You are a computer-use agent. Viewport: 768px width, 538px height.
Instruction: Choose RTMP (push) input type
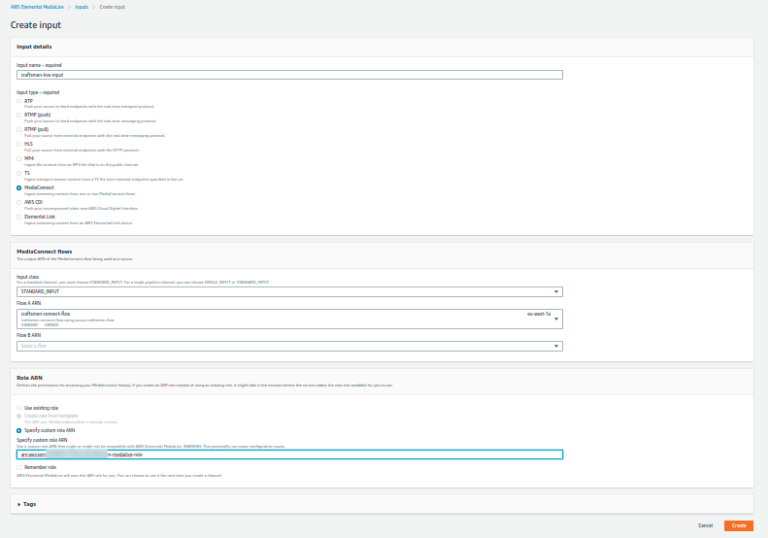19,115
